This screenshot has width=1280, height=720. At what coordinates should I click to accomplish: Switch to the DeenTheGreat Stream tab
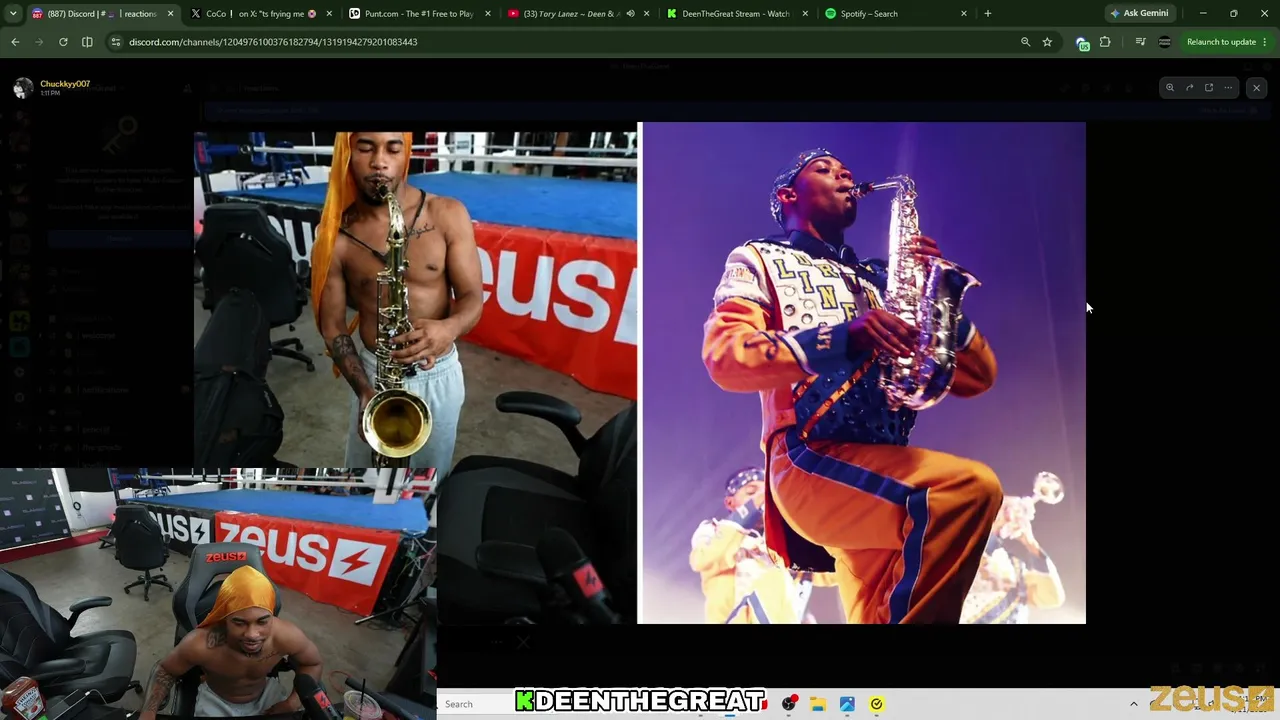click(738, 14)
